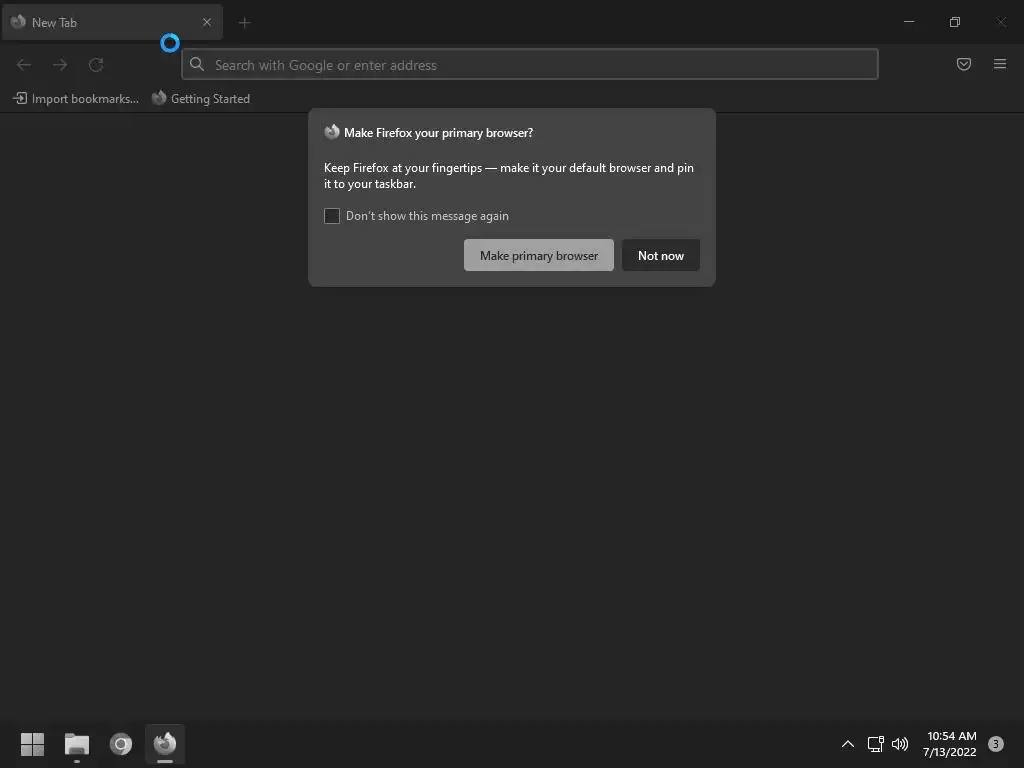The width and height of the screenshot is (1024, 768).
Task: Focus the Search with Google address bar
Action: pos(530,65)
